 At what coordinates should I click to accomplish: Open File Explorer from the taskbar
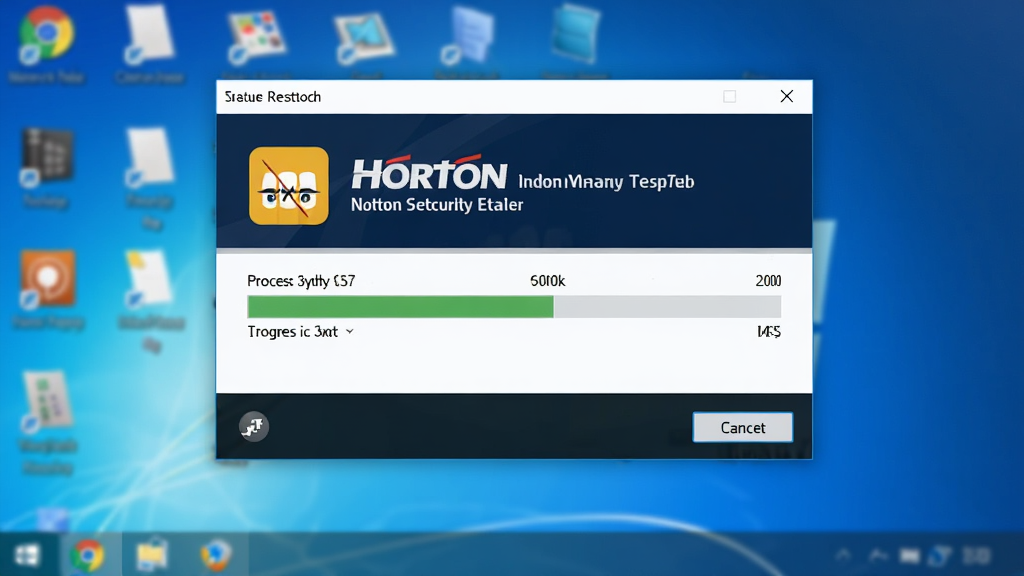click(x=152, y=554)
